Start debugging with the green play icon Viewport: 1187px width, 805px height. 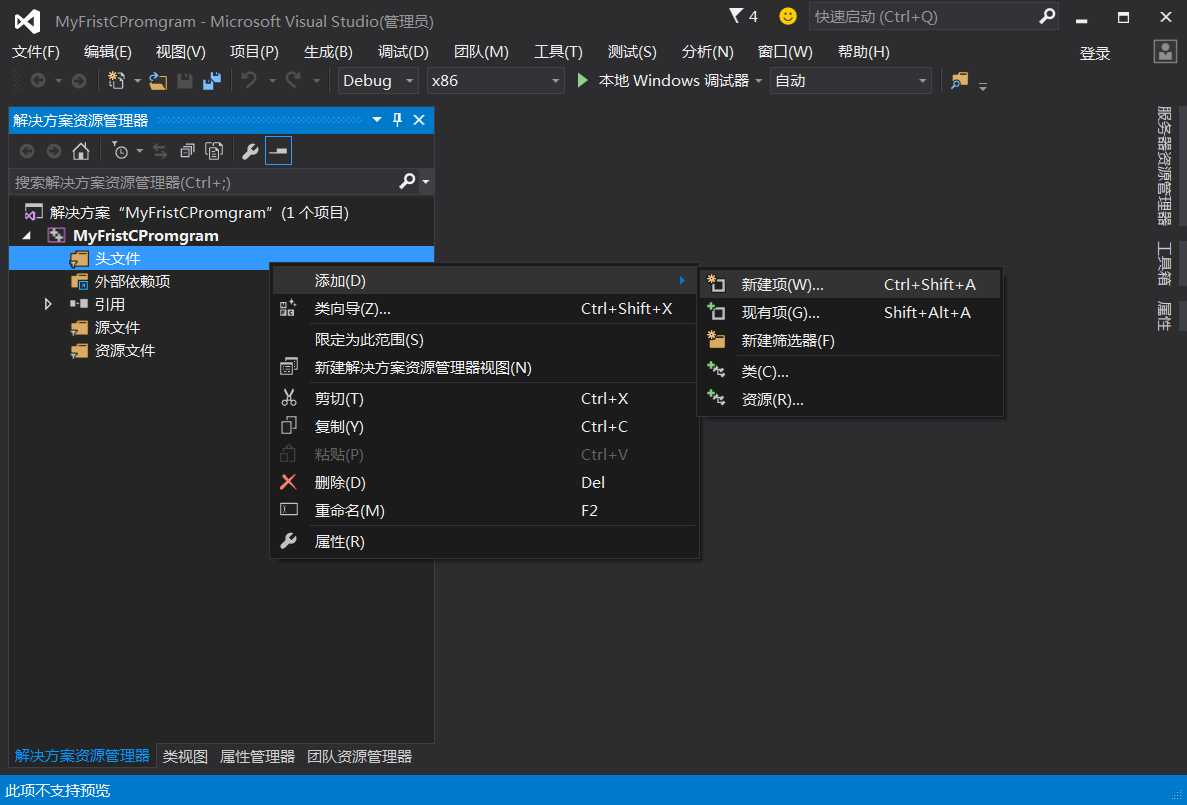[582, 80]
